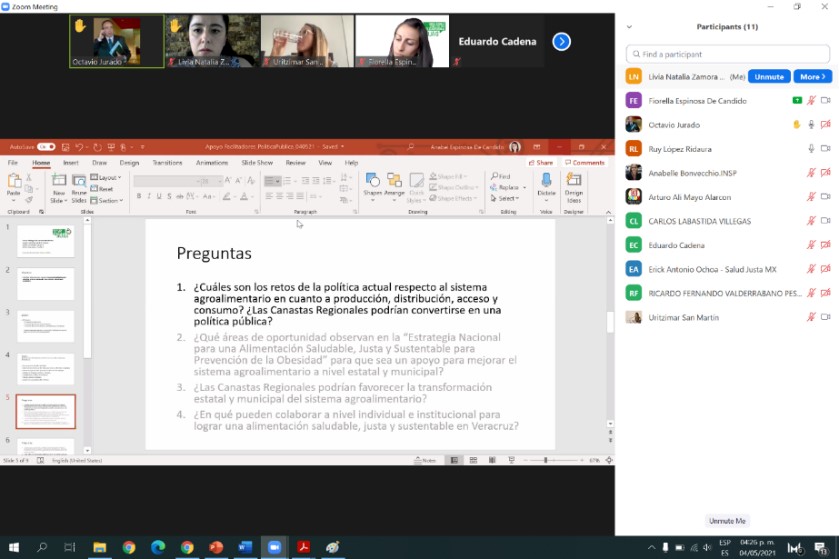Expand the Layout dropdown in Slides group
Screen dimensions: 839x559
[x=107, y=177]
